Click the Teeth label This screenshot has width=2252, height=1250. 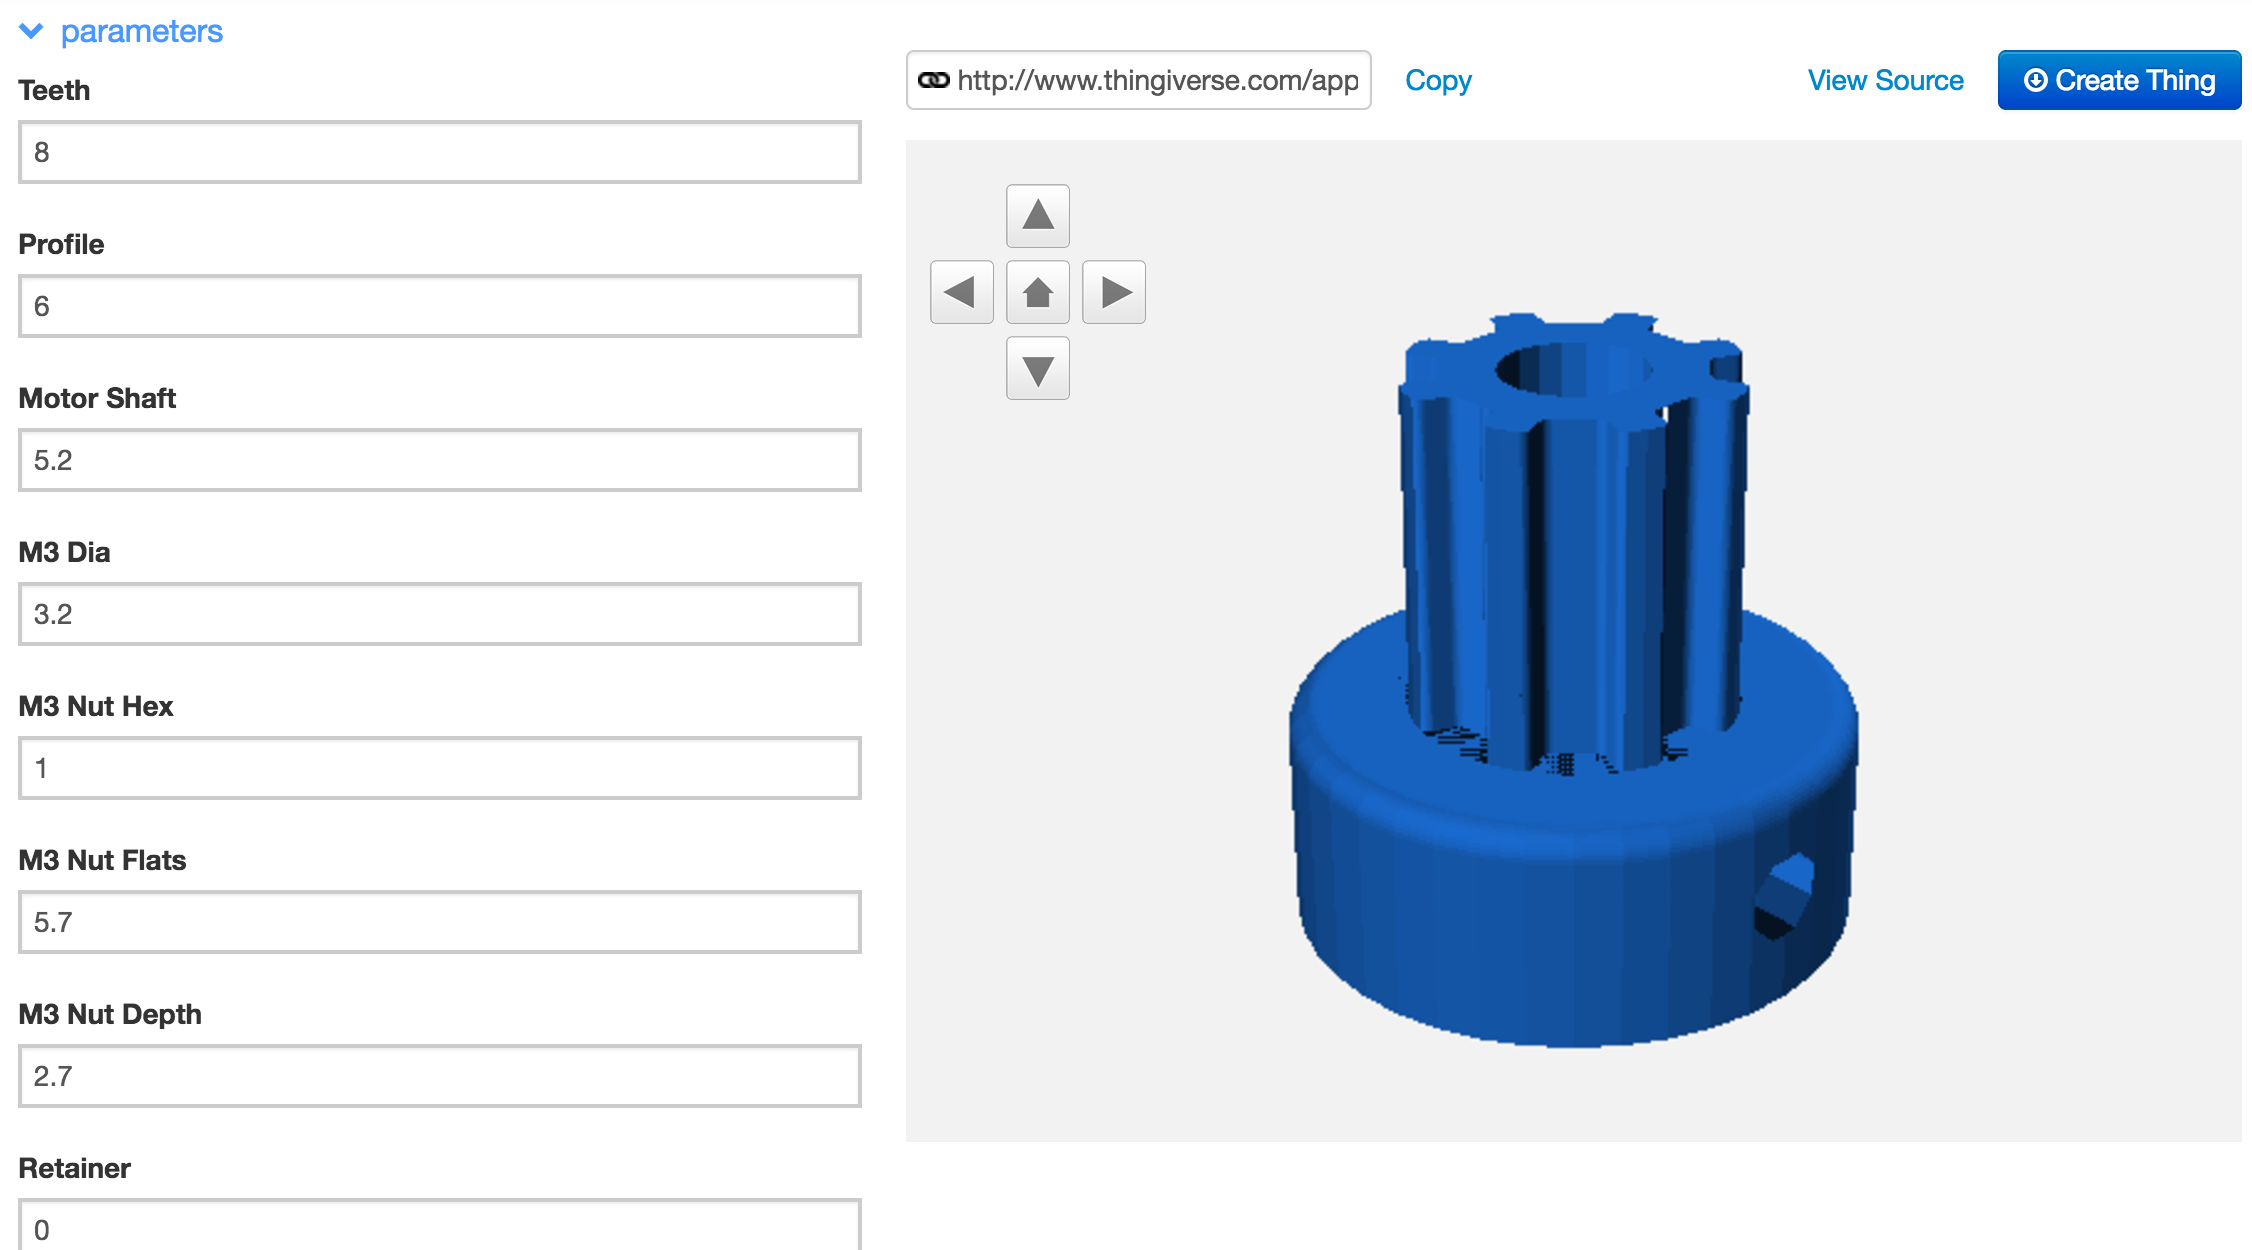[x=54, y=90]
